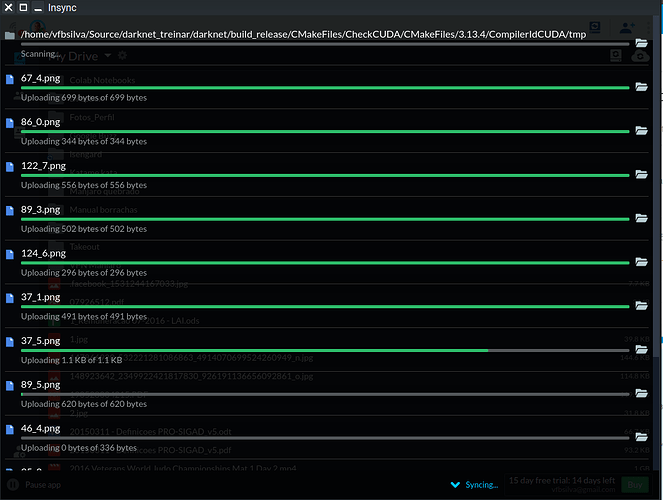Open folder location for 46_4.png upload
The height and width of the screenshot is (500, 663).
coord(641,437)
